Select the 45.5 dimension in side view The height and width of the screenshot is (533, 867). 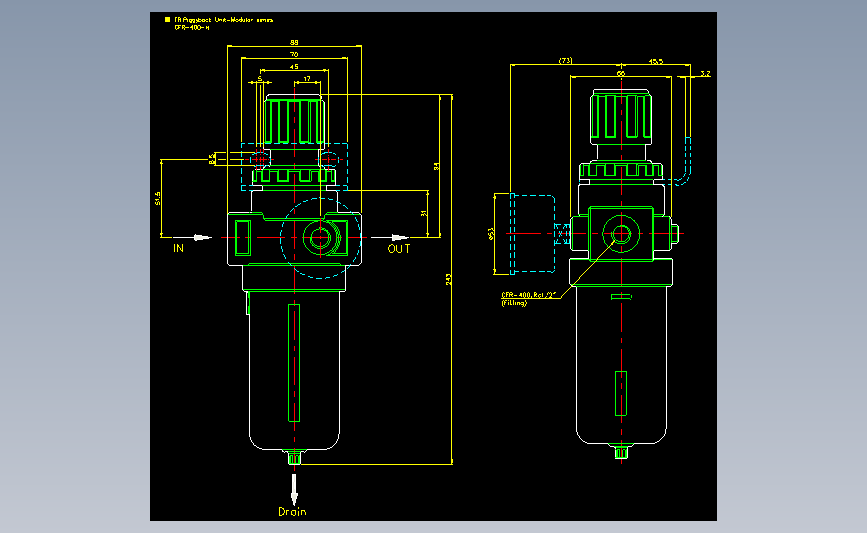click(x=656, y=61)
